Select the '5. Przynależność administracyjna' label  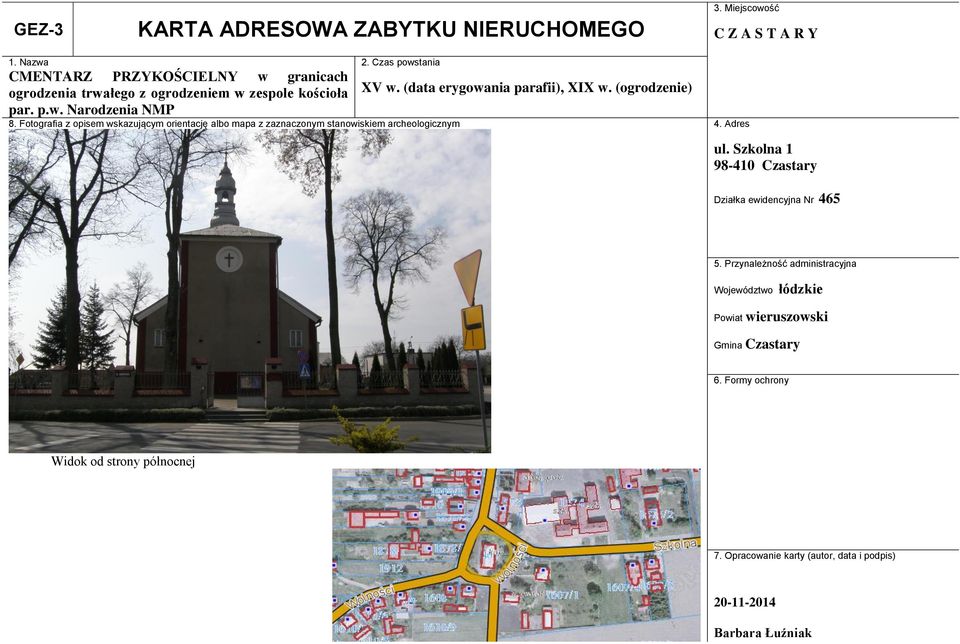(x=785, y=264)
